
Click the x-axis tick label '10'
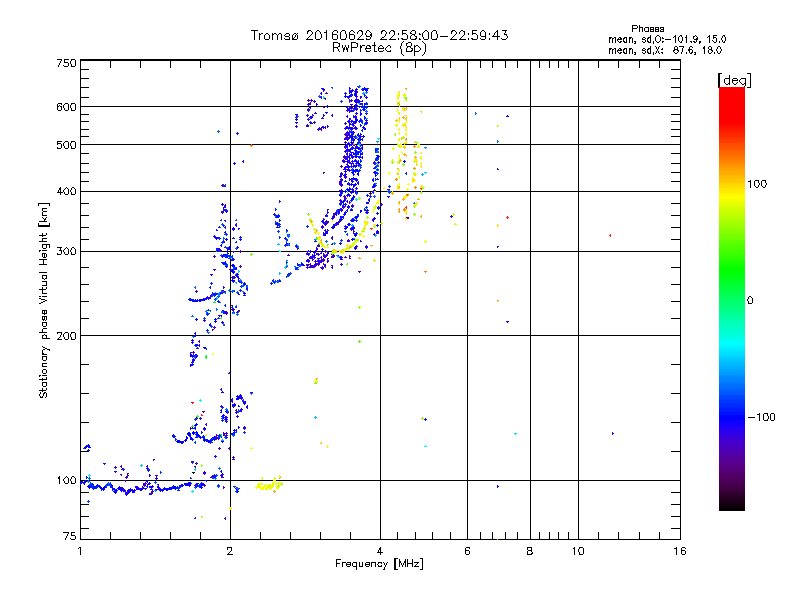click(x=578, y=551)
